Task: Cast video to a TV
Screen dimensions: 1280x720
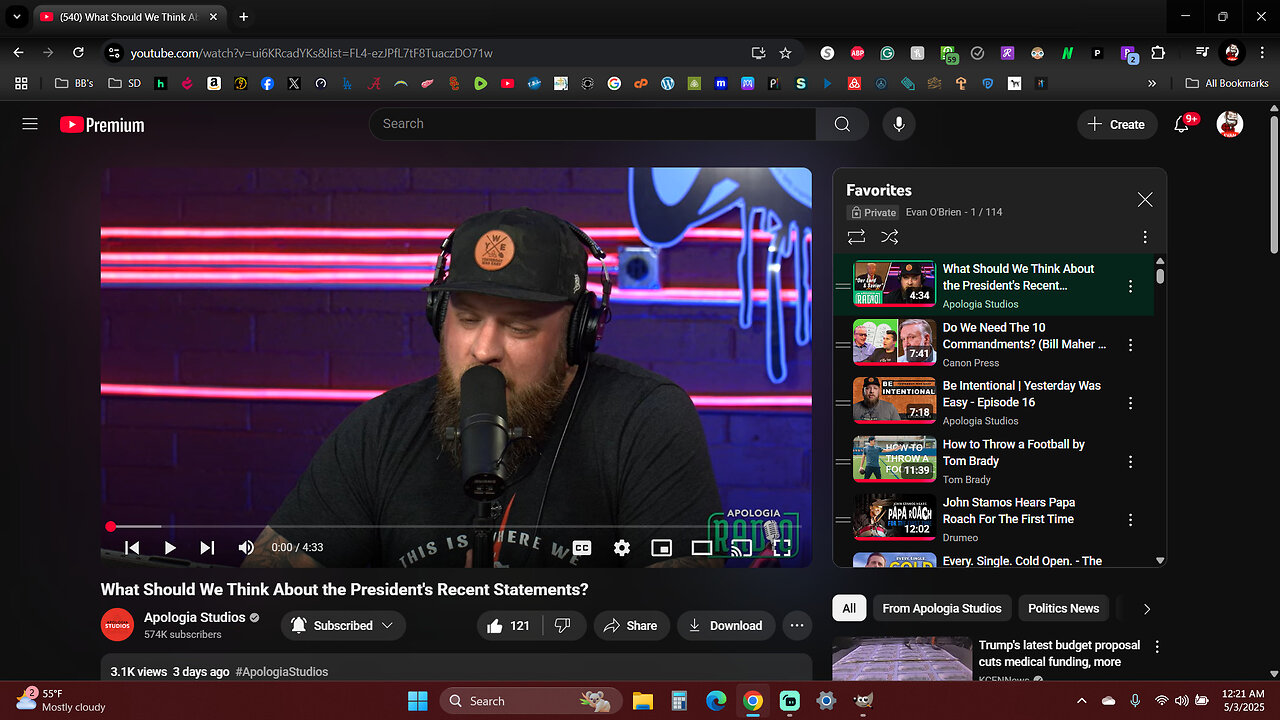Action: [x=741, y=547]
